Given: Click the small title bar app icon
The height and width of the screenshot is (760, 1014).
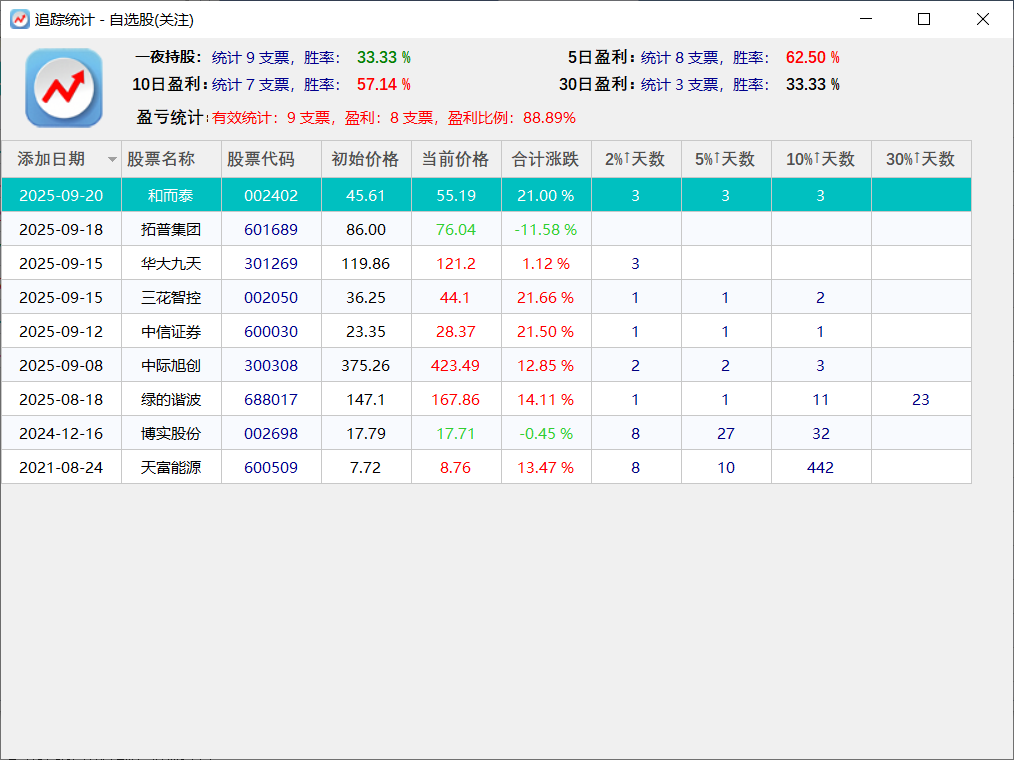Looking at the screenshot, I should [x=19, y=19].
